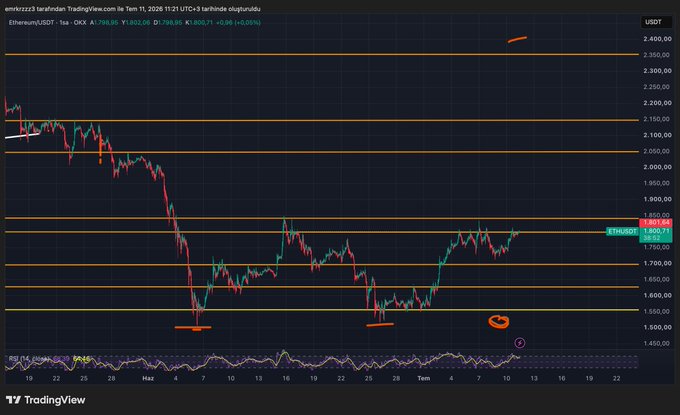680x415 pixels.
Task: Click the 2.350,00 price axis label
Action: pos(657,55)
